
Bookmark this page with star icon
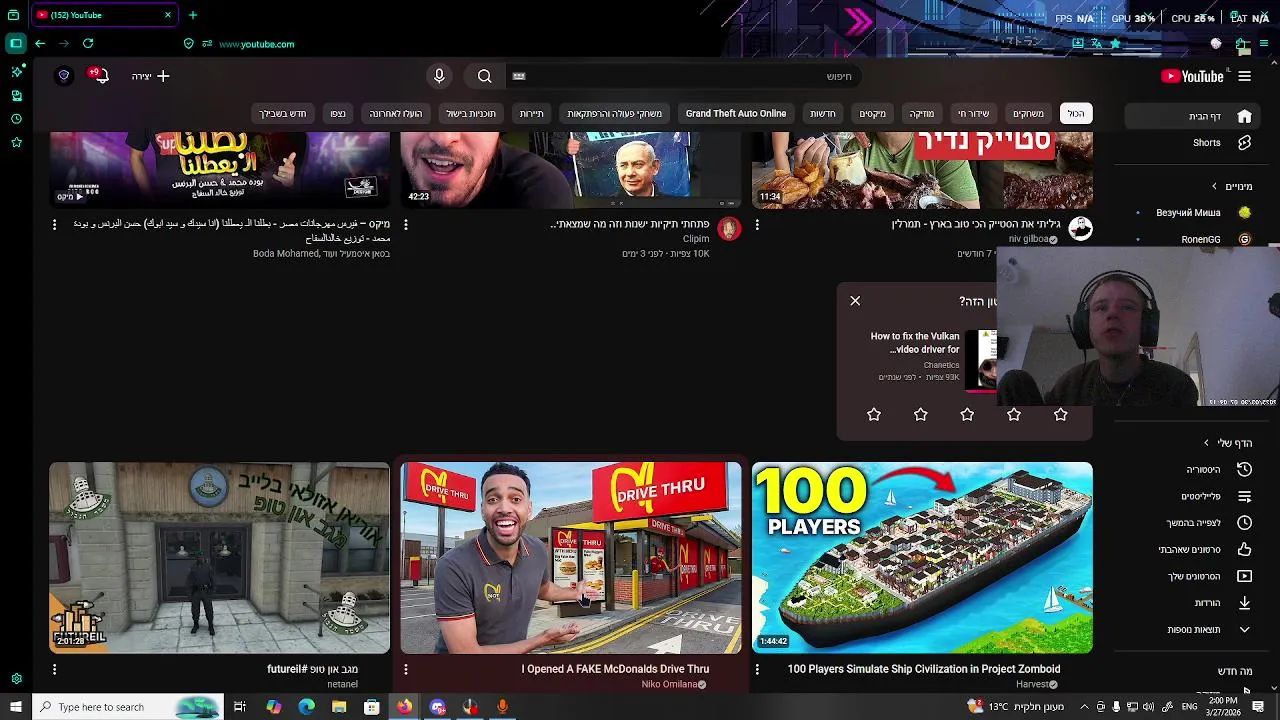pyautogui.click(x=1115, y=44)
